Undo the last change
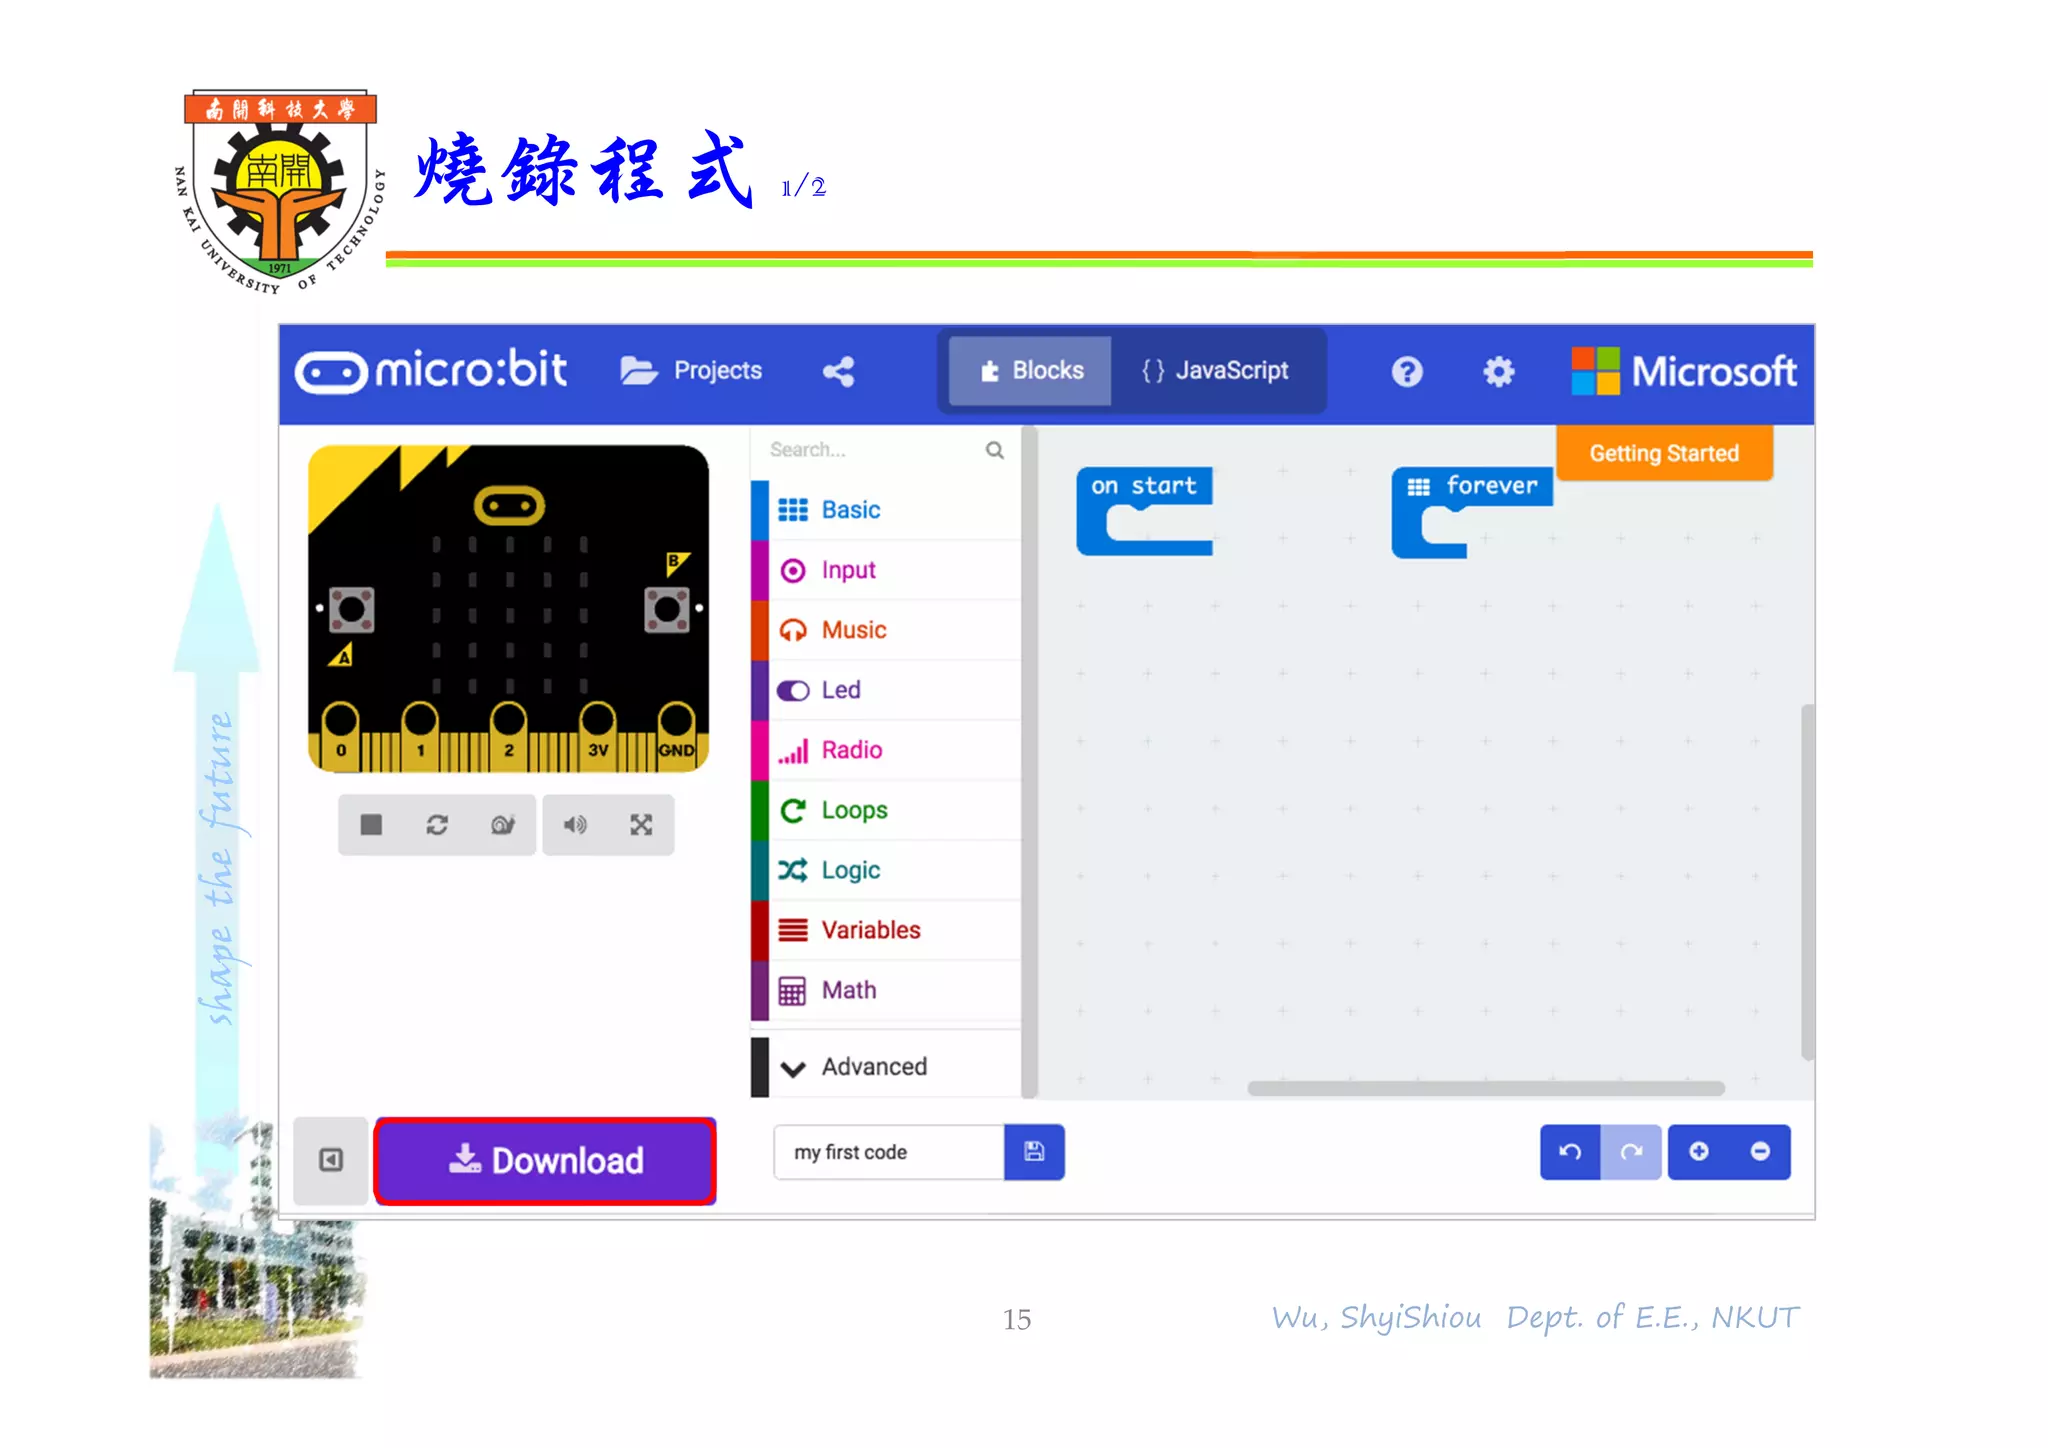2048x1448 pixels. click(1570, 1152)
